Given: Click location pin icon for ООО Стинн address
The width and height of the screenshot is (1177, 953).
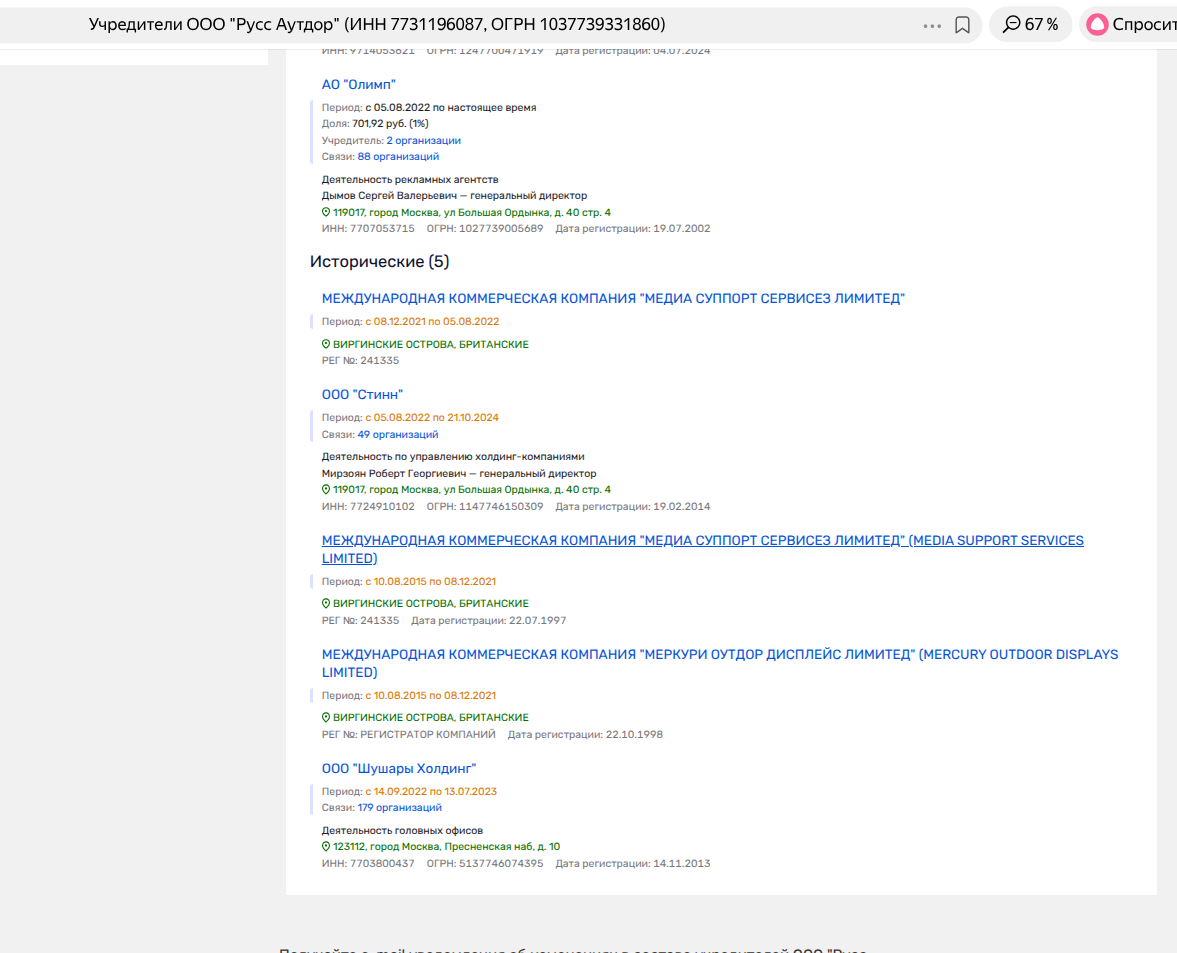Looking at the screenshot, I should click(x=326, y=490).
